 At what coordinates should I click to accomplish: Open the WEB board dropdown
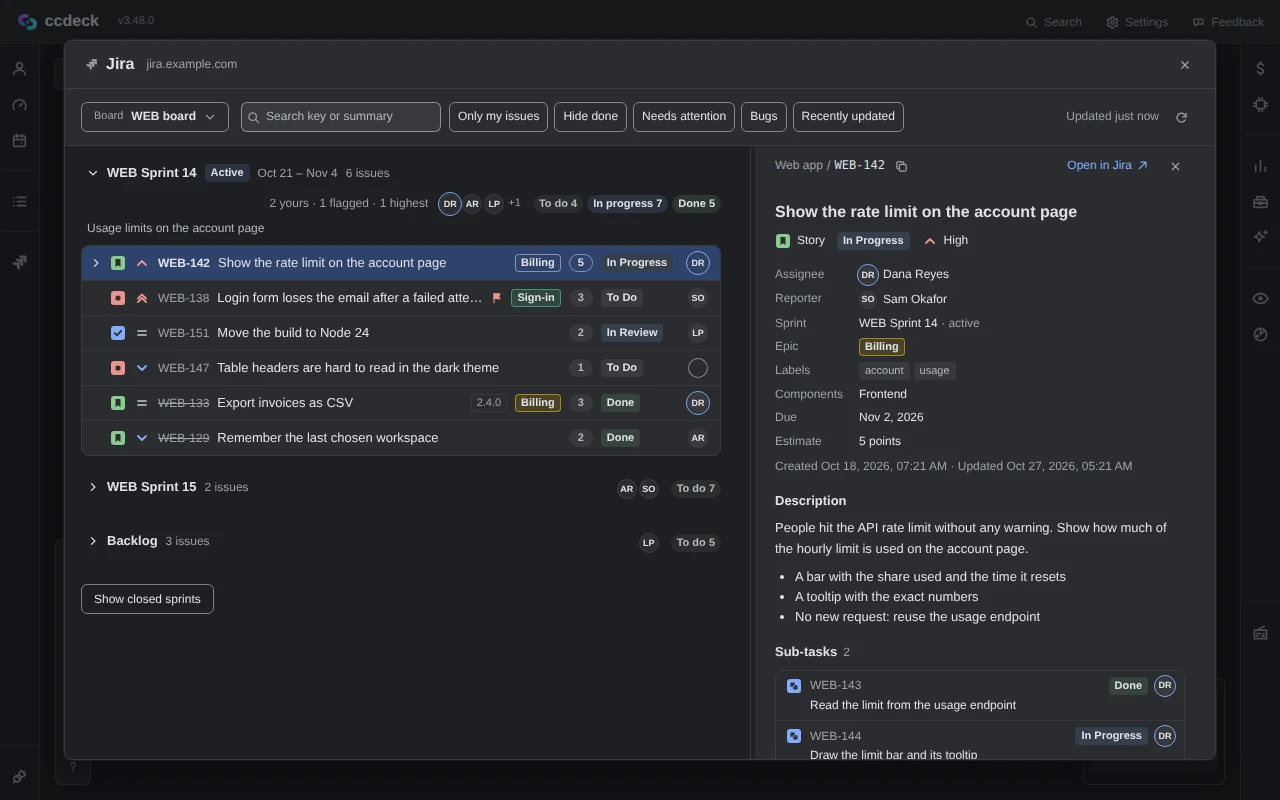pyautogui.click(x=155, y=117)
